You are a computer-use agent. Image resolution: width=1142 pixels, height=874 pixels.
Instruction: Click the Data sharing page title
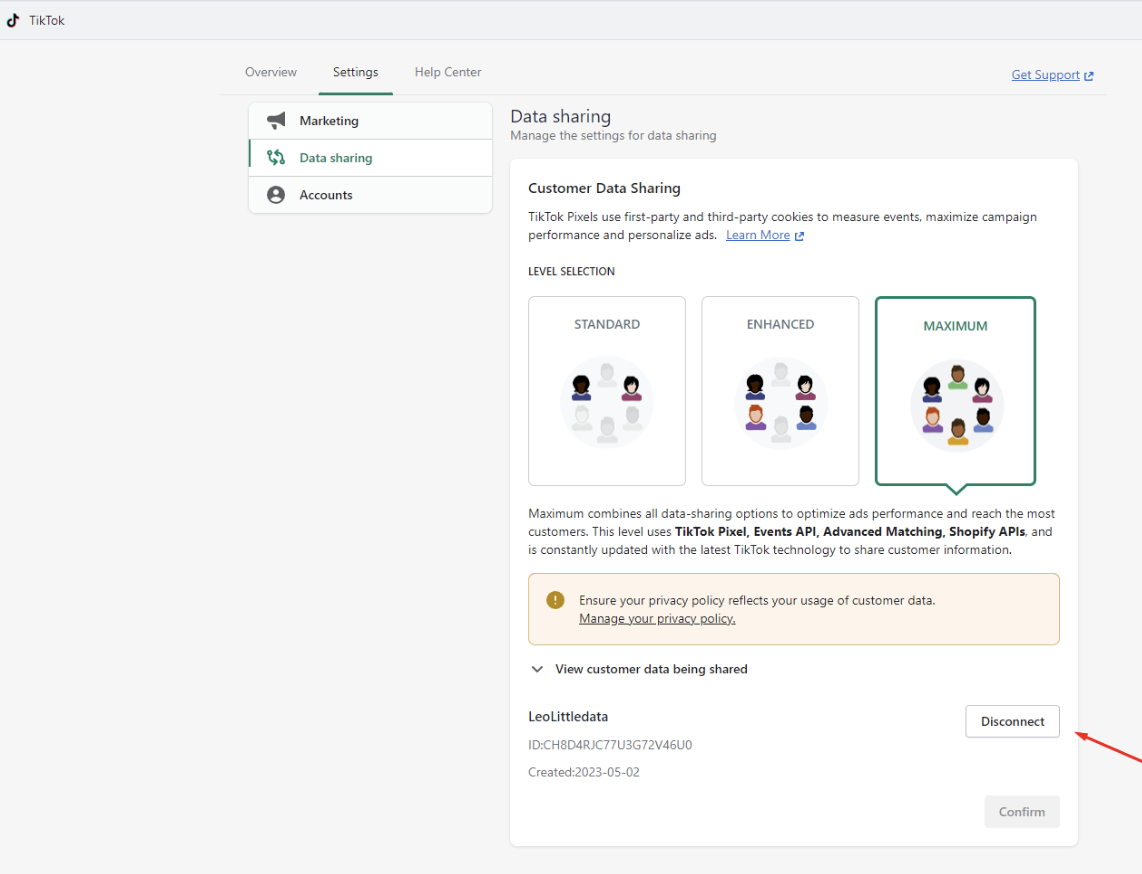point(560,117)
